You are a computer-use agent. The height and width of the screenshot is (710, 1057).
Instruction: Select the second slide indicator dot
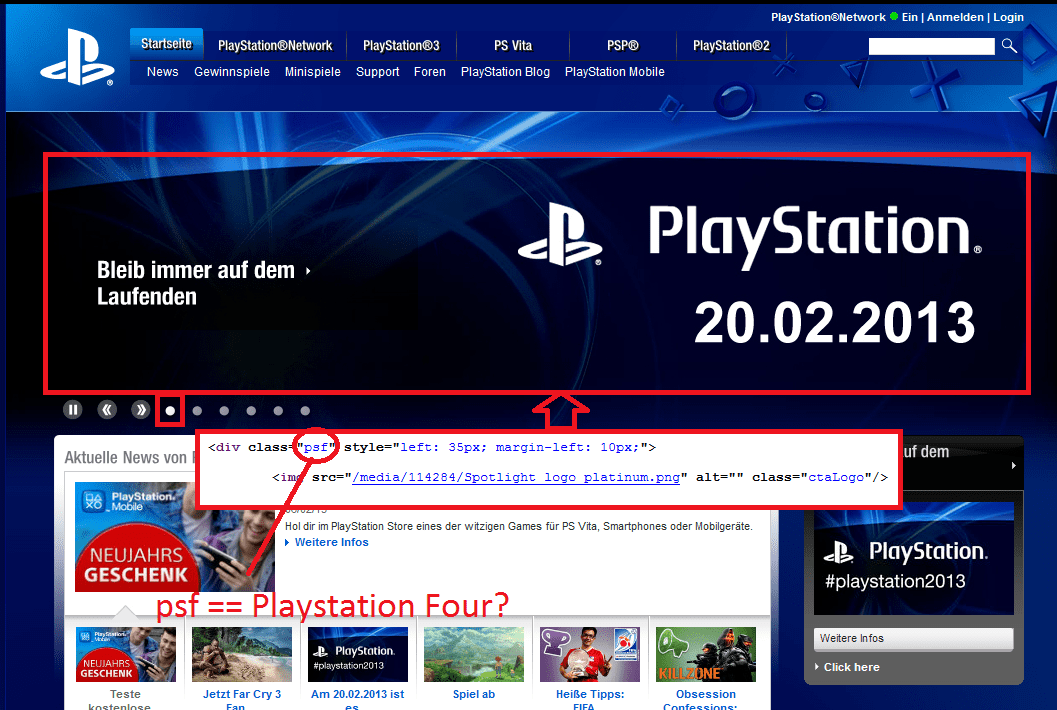[197, 411]
